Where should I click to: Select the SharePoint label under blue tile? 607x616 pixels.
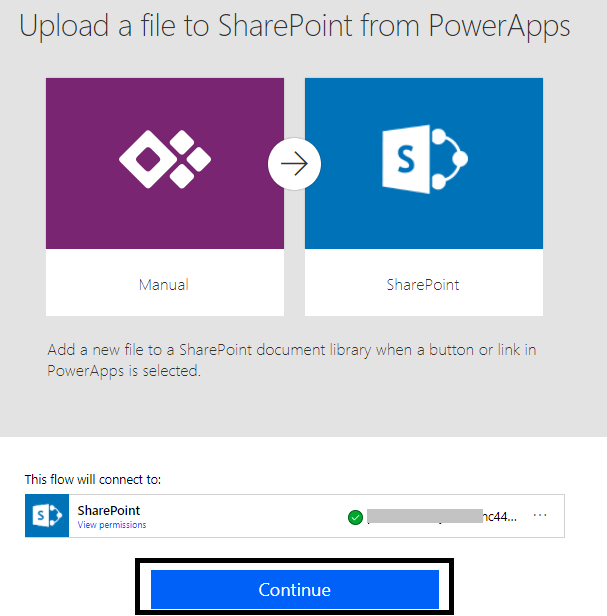[x=423, y=284]
